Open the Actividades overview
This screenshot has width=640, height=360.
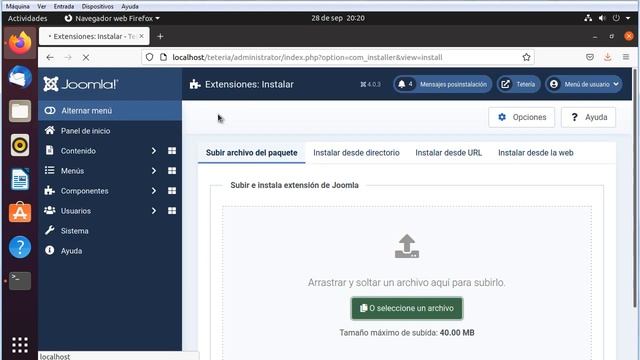point(27,18)
